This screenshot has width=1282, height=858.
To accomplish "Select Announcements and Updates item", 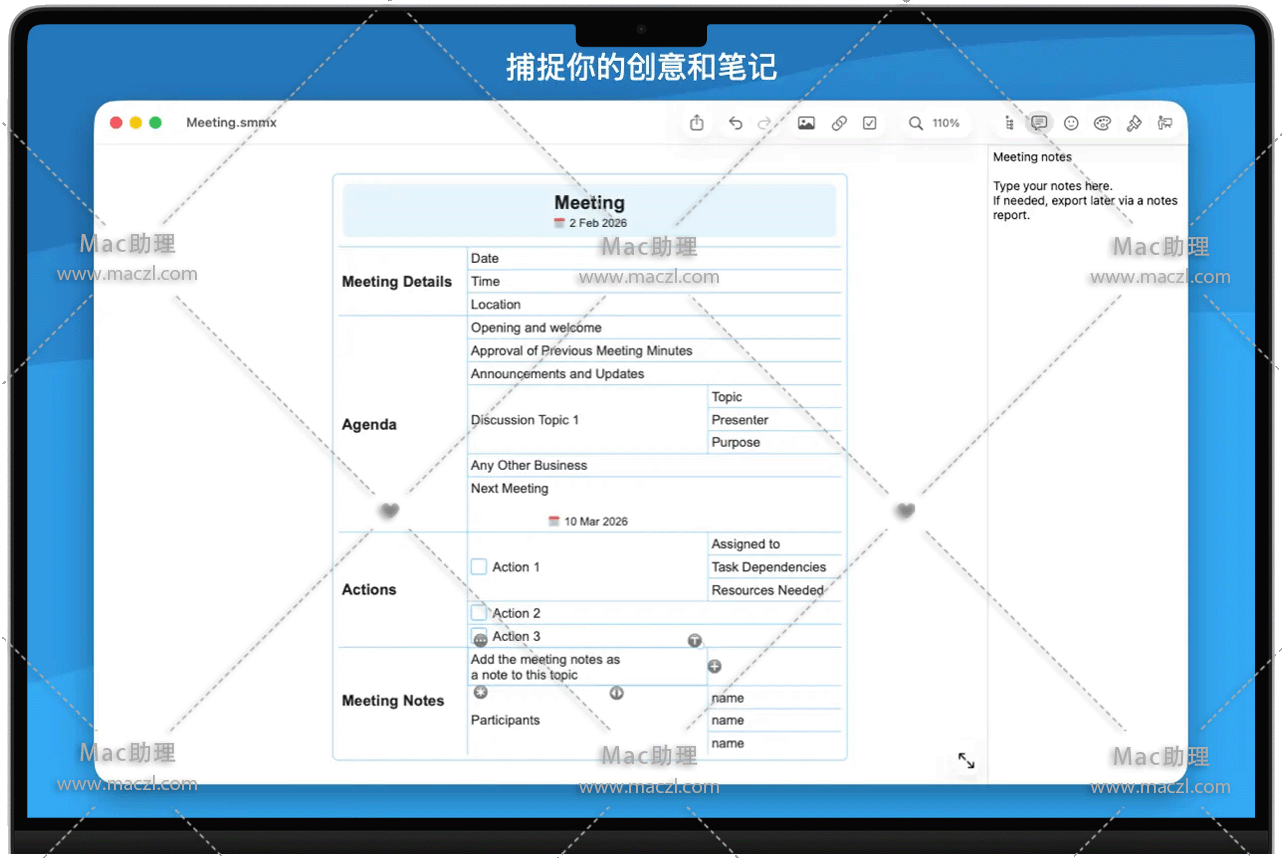I will 655,373.
